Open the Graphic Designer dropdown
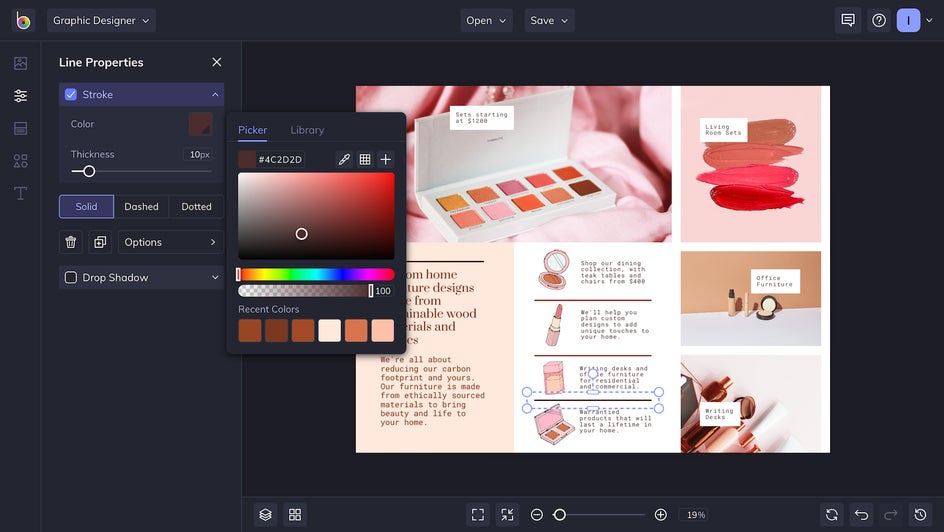 (101, 20)
